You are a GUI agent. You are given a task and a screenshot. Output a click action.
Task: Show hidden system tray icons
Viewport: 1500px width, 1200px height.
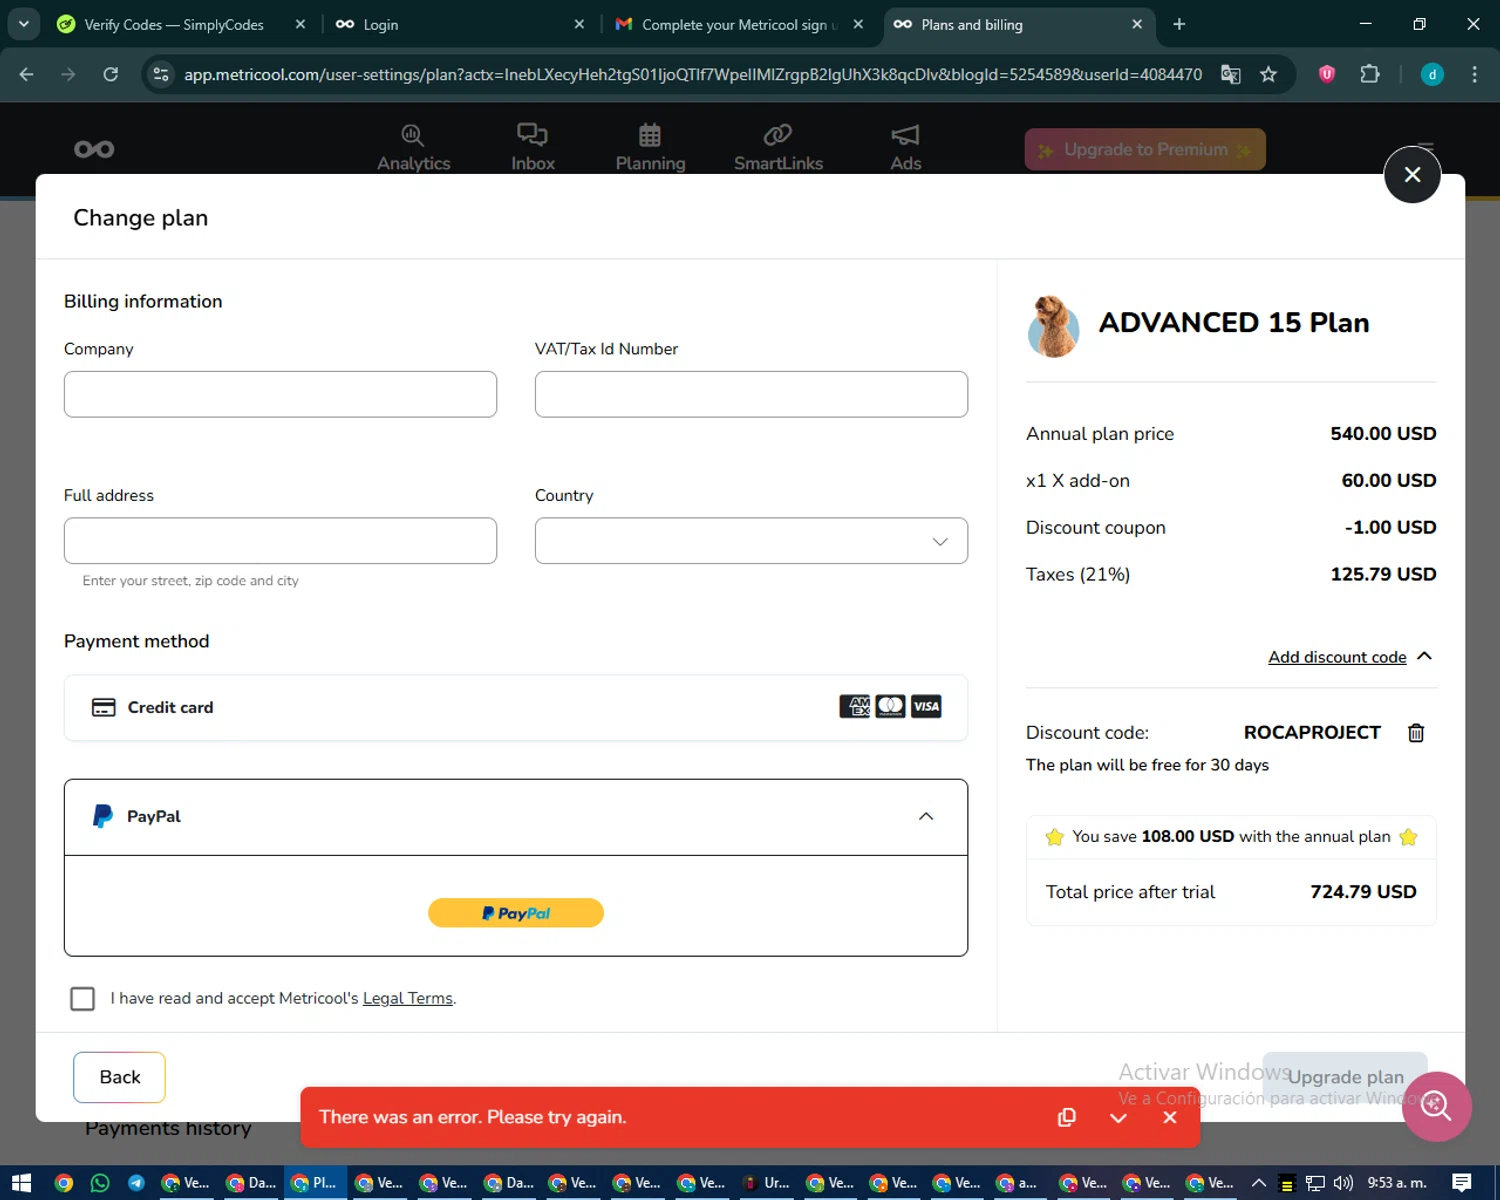(x=1259, y=1183)
